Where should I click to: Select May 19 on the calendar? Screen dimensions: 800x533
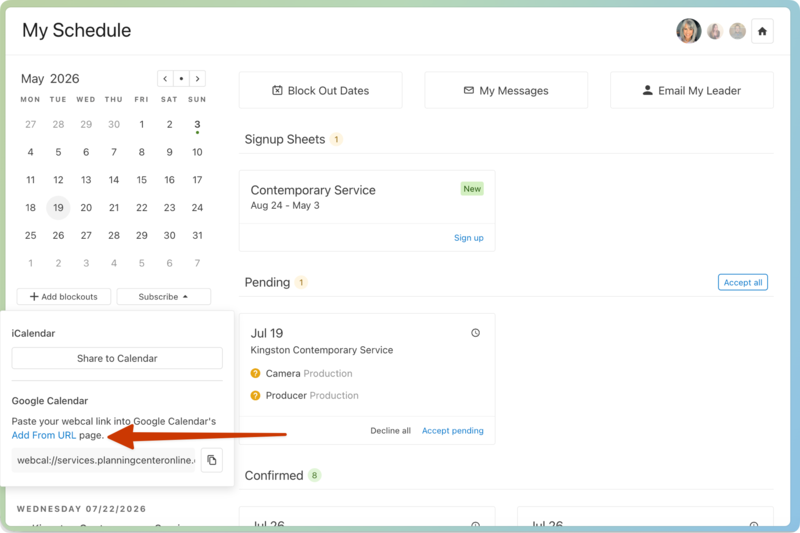coord(58,208)
